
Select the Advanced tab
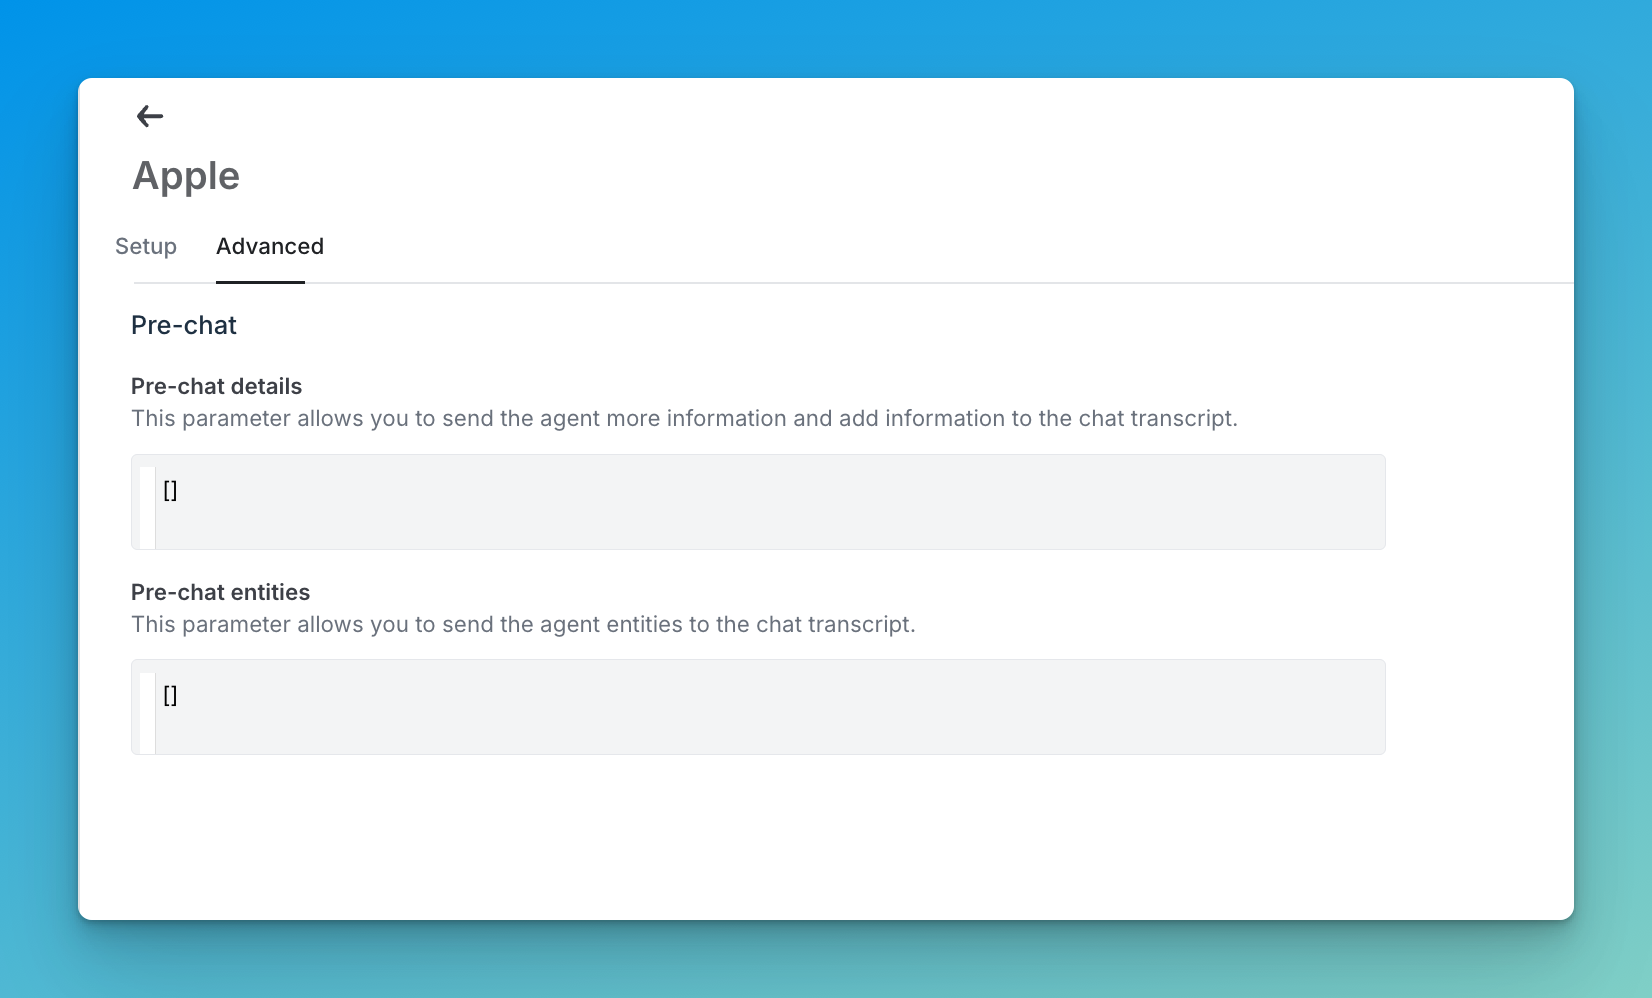(270, 246)
